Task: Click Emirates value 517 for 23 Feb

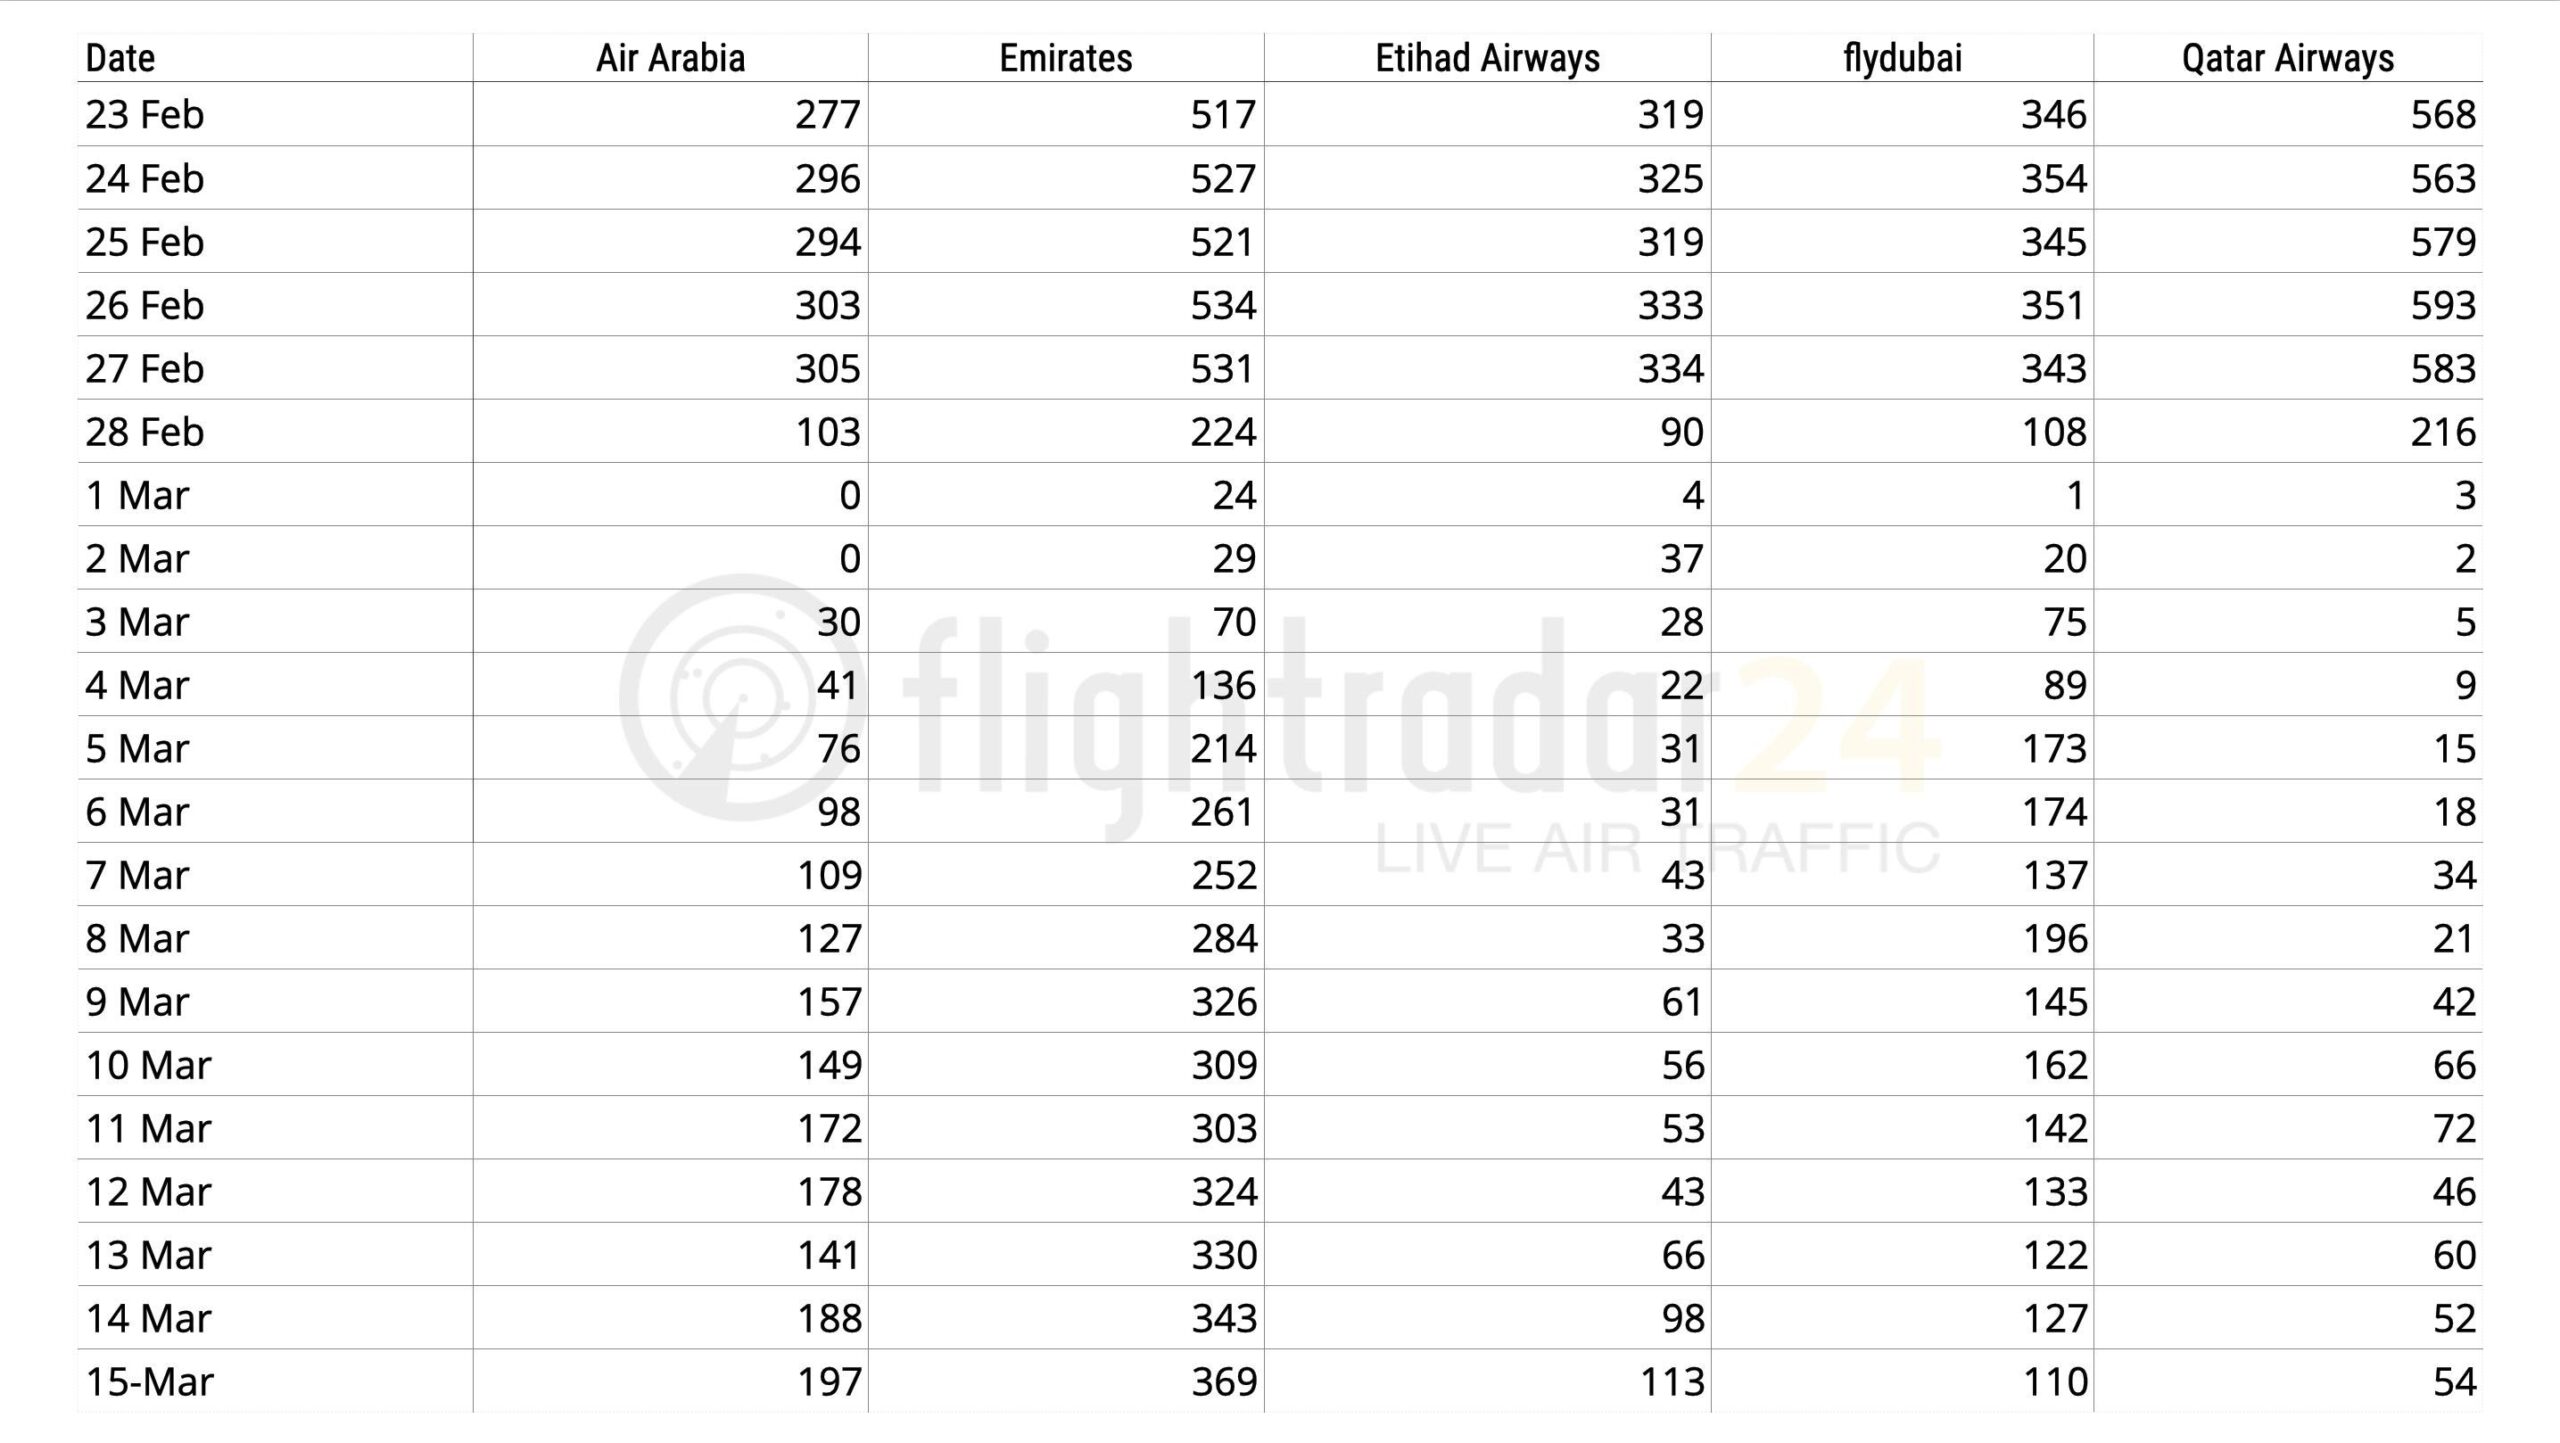Action: pyautogui.click(x=1222, y=115)
